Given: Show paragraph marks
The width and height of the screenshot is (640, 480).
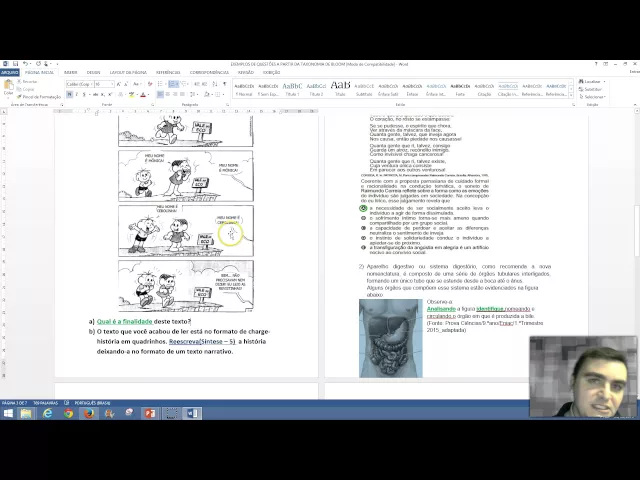Looking at the screenshot, I should coord(224,84).
